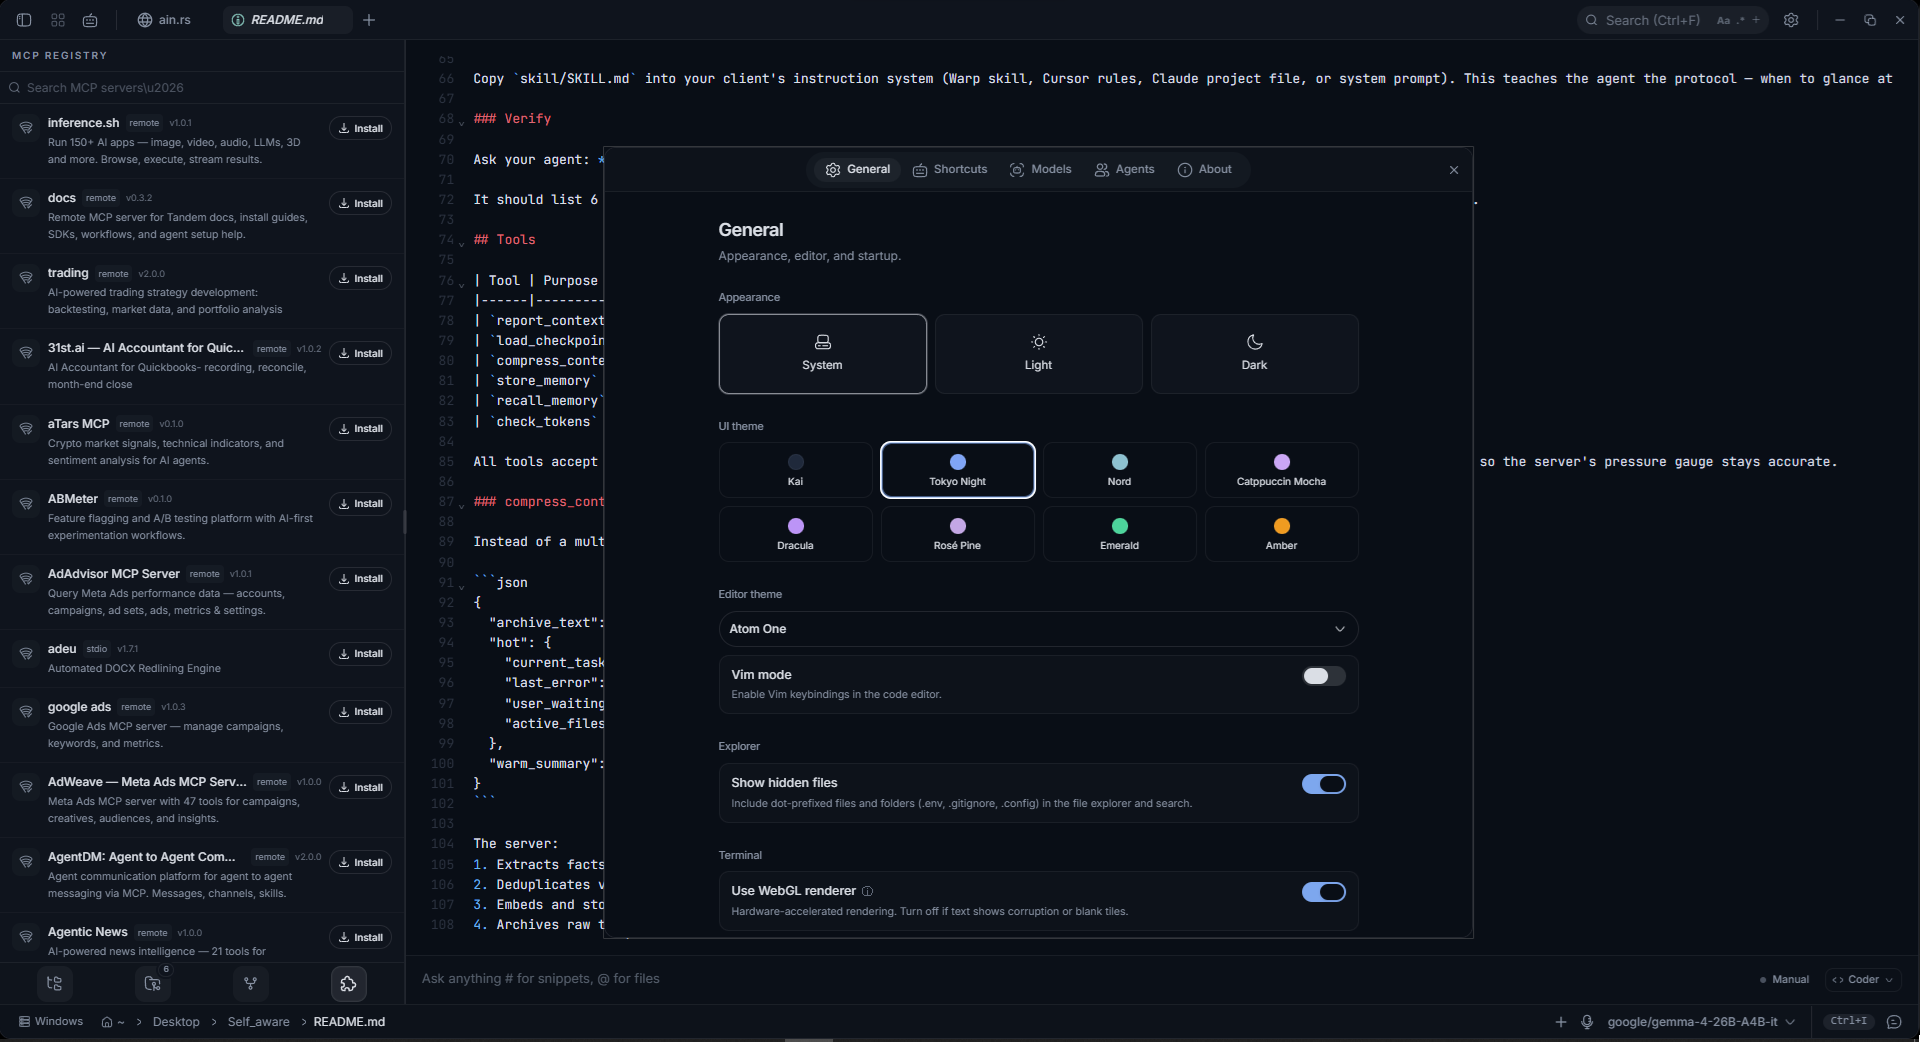The height and width of the screenshot is (1042, 1920).
Task: Click the plus icon next to the microphone
Action: point(1561,1022)
